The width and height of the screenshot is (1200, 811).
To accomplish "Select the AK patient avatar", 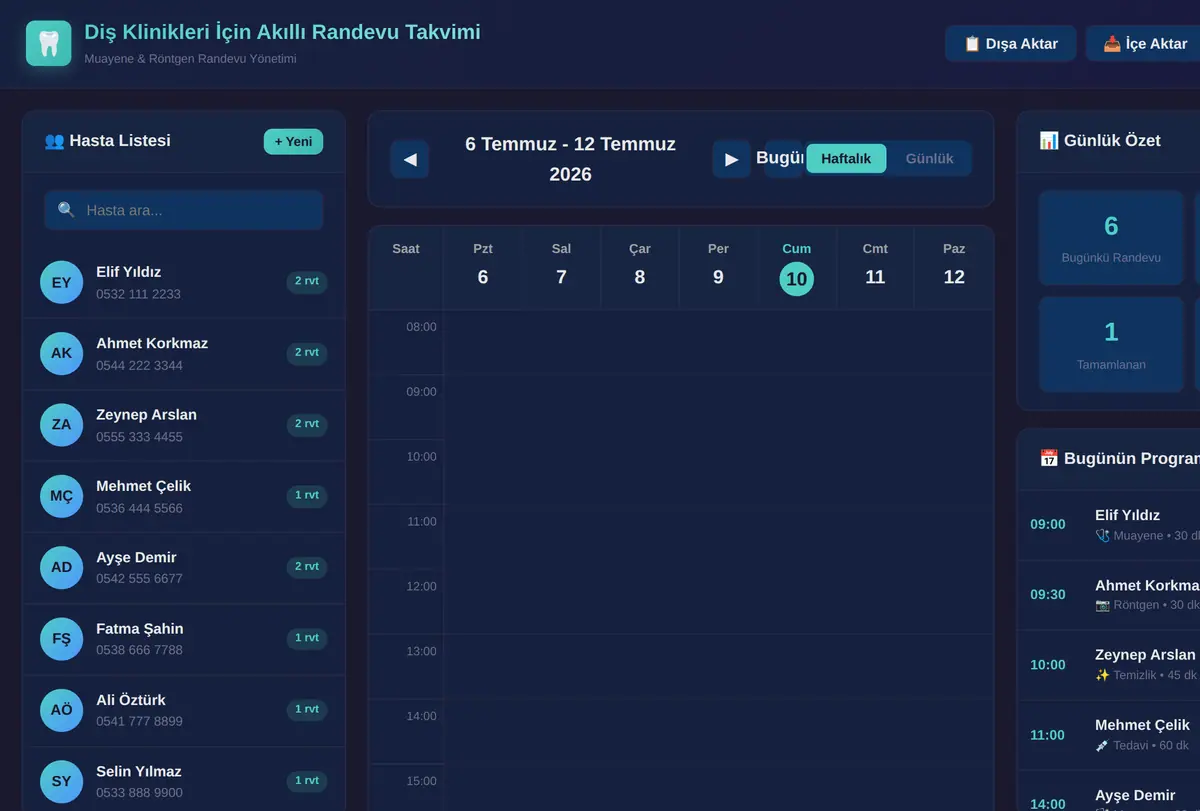I will [61, 353].
